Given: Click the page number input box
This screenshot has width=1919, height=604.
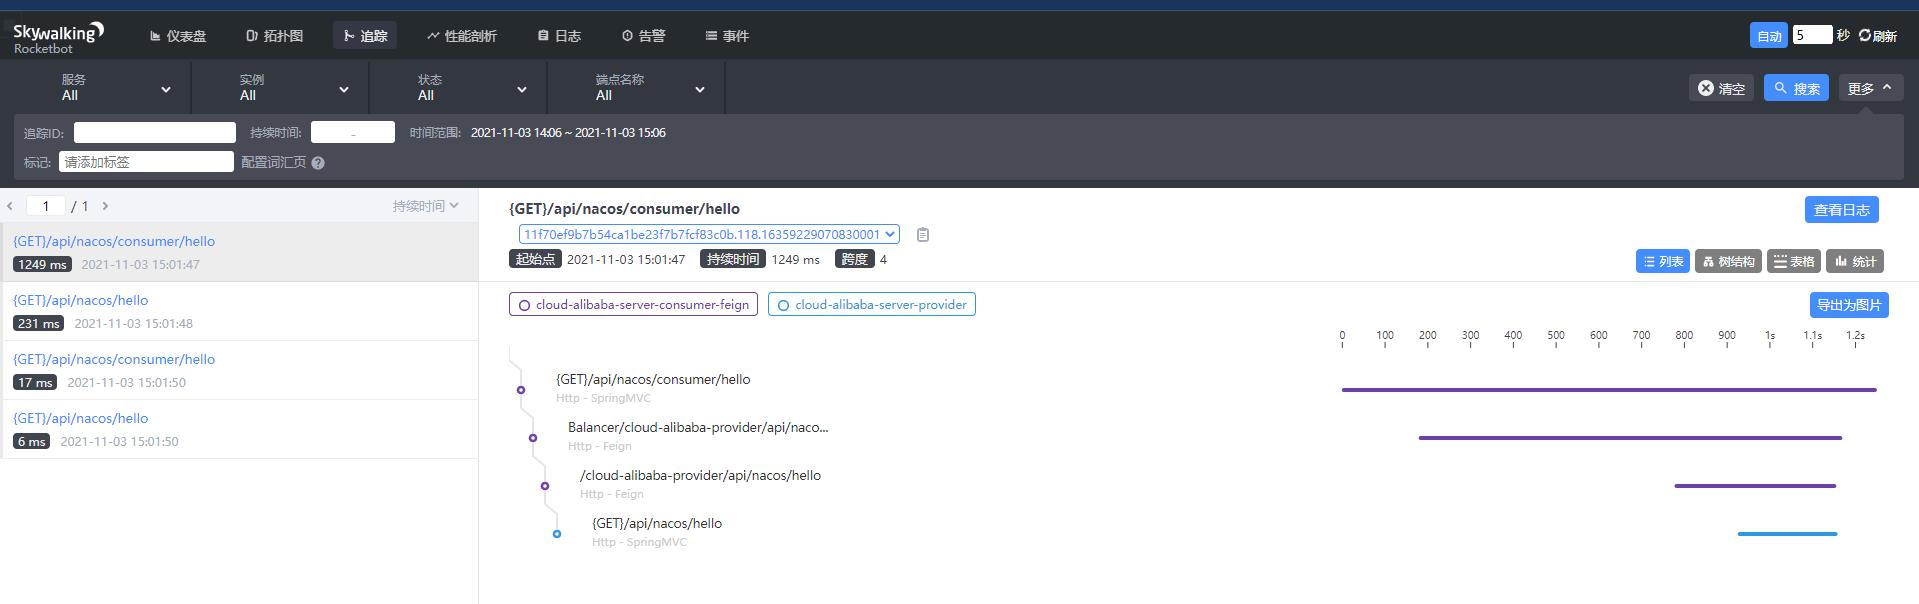Looking at the screenshot, I should [46, 206].
